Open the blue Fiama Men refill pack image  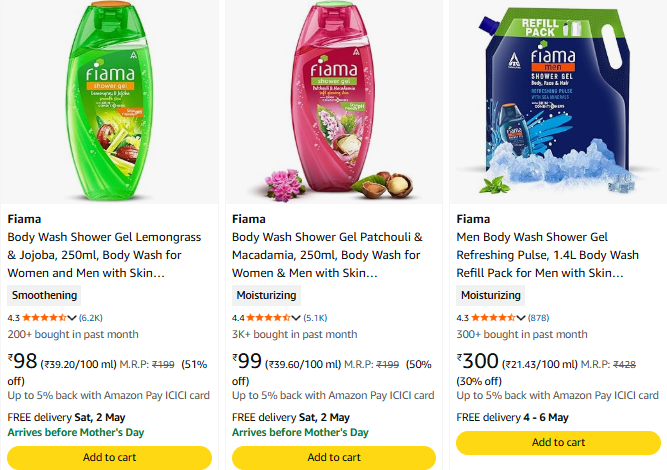point(558,100)
